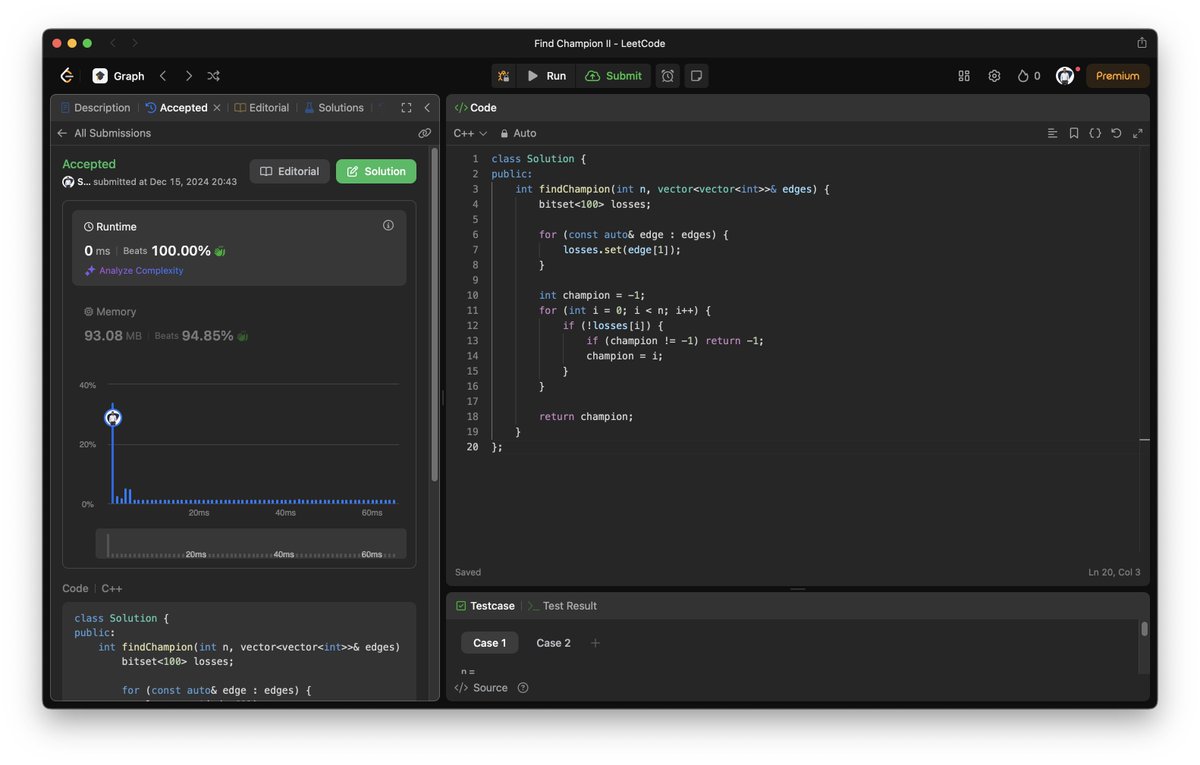
Task: Click the avatar marker on runtime chart
Action: [x=113, y=418]
